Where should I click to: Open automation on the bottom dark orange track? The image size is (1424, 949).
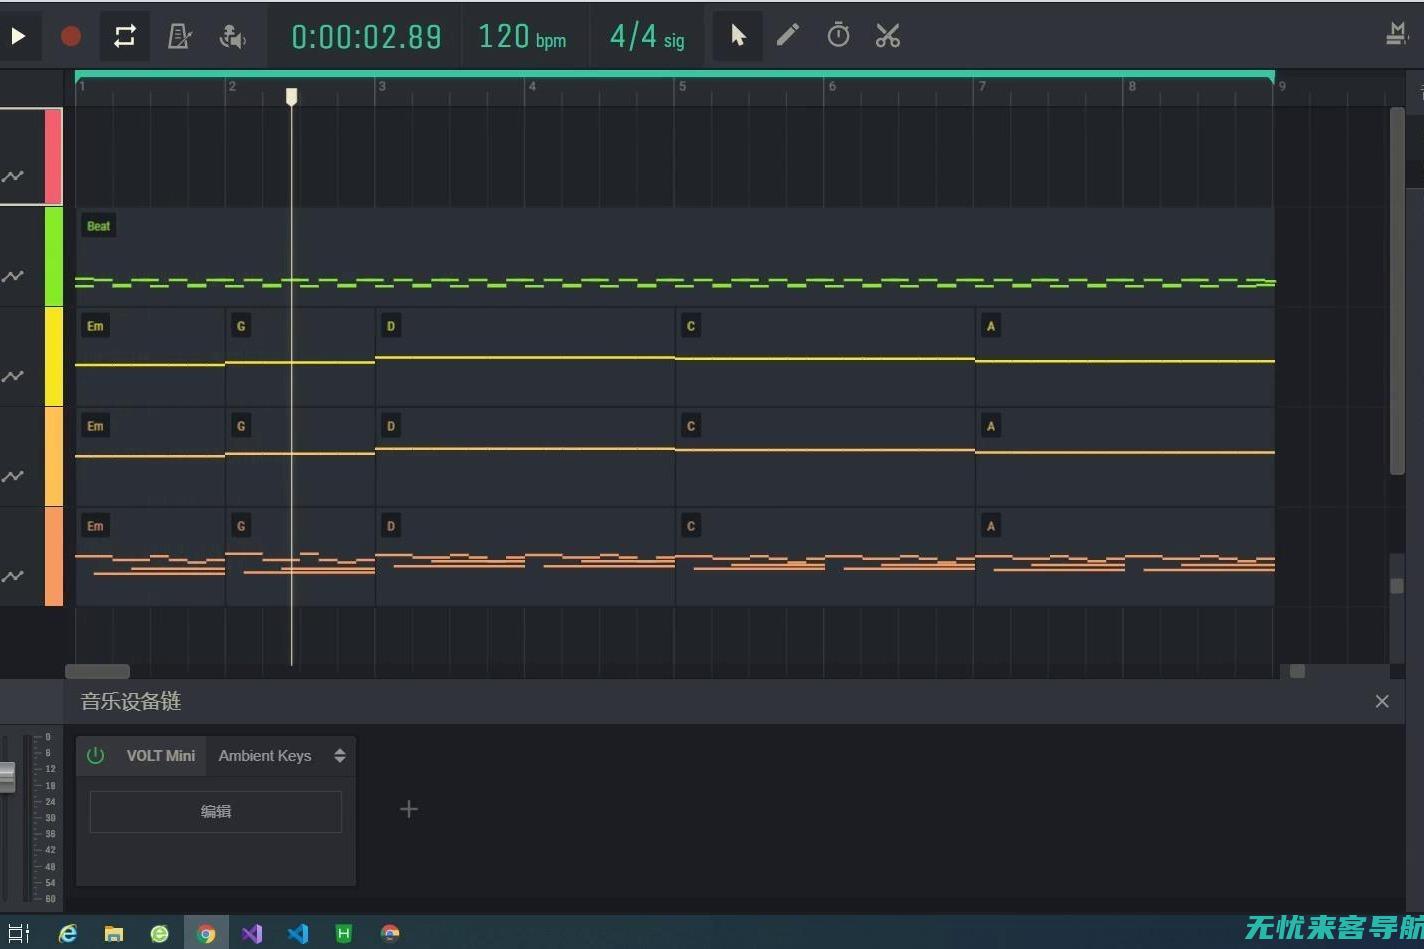13,576
